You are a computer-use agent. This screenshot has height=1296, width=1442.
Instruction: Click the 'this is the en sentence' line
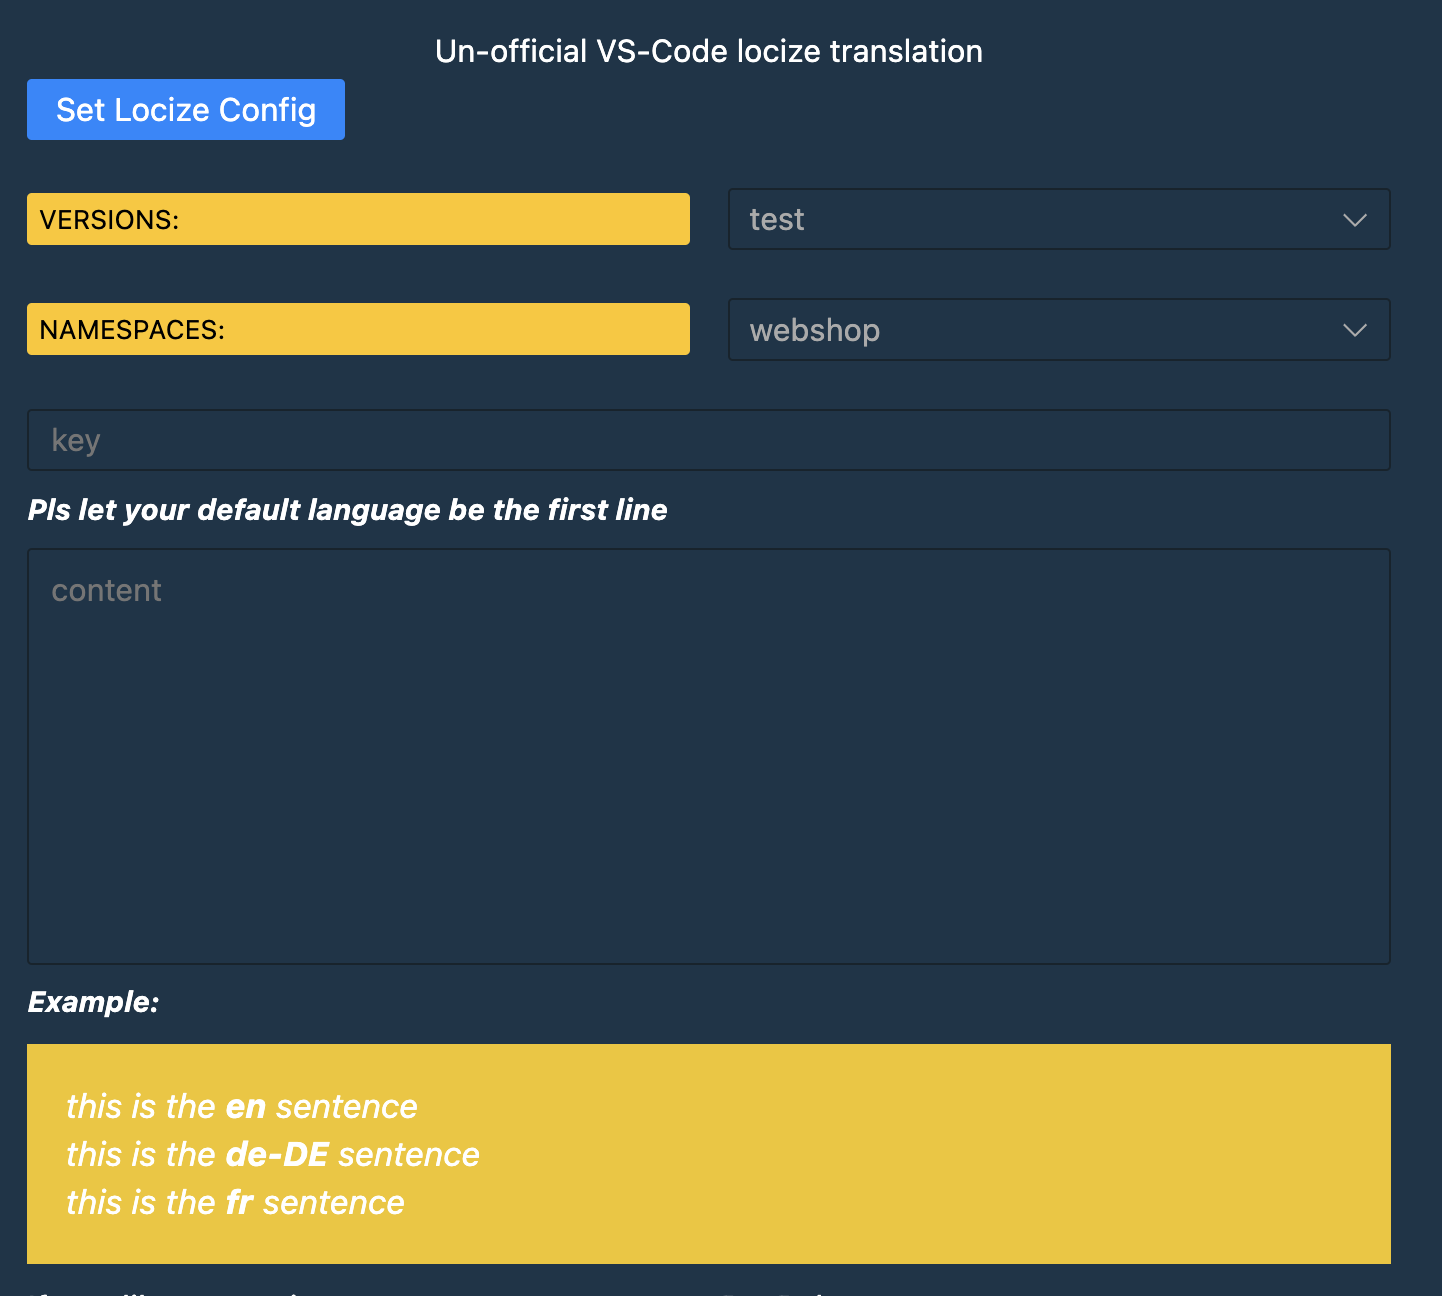pos(242,1107)
